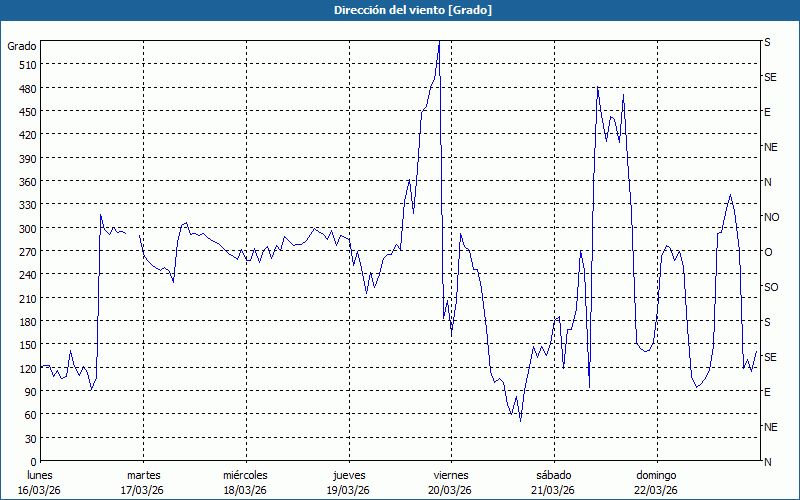Screen dimensions: 800x500
Task: Click the 'O' compass label on right axis
Action: tap(768, 252)
